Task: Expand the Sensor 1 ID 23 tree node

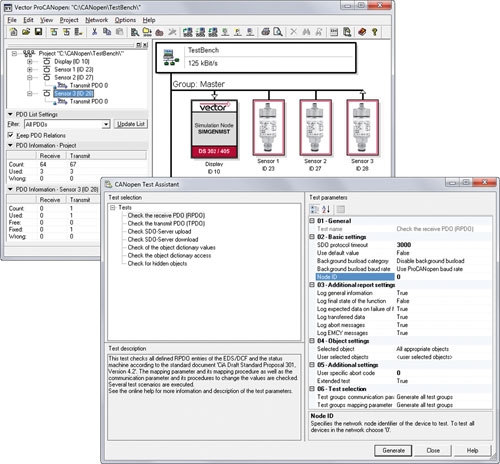Action: 30,69
